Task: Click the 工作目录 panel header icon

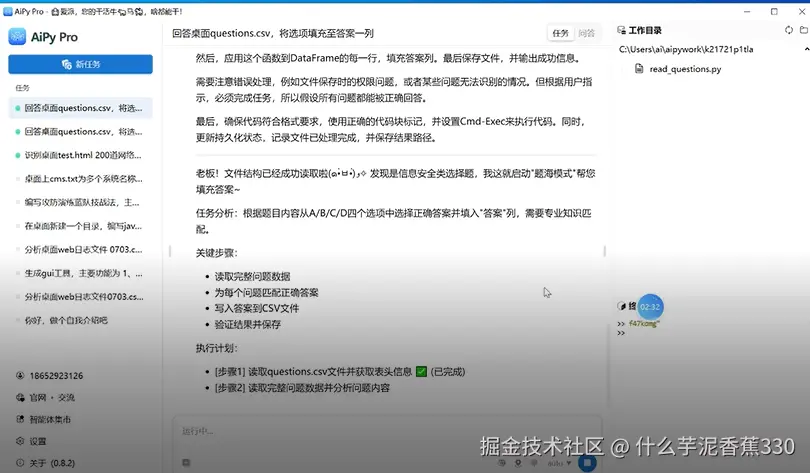Action: pyautogui.click(x=621, y=30)
